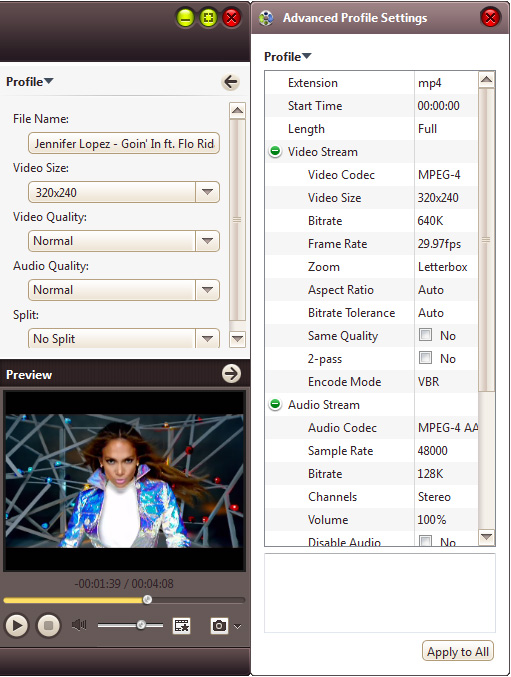Close the Advanced Profile Settings window
This screenshot has width=511, height=677.
click(490, 18)
